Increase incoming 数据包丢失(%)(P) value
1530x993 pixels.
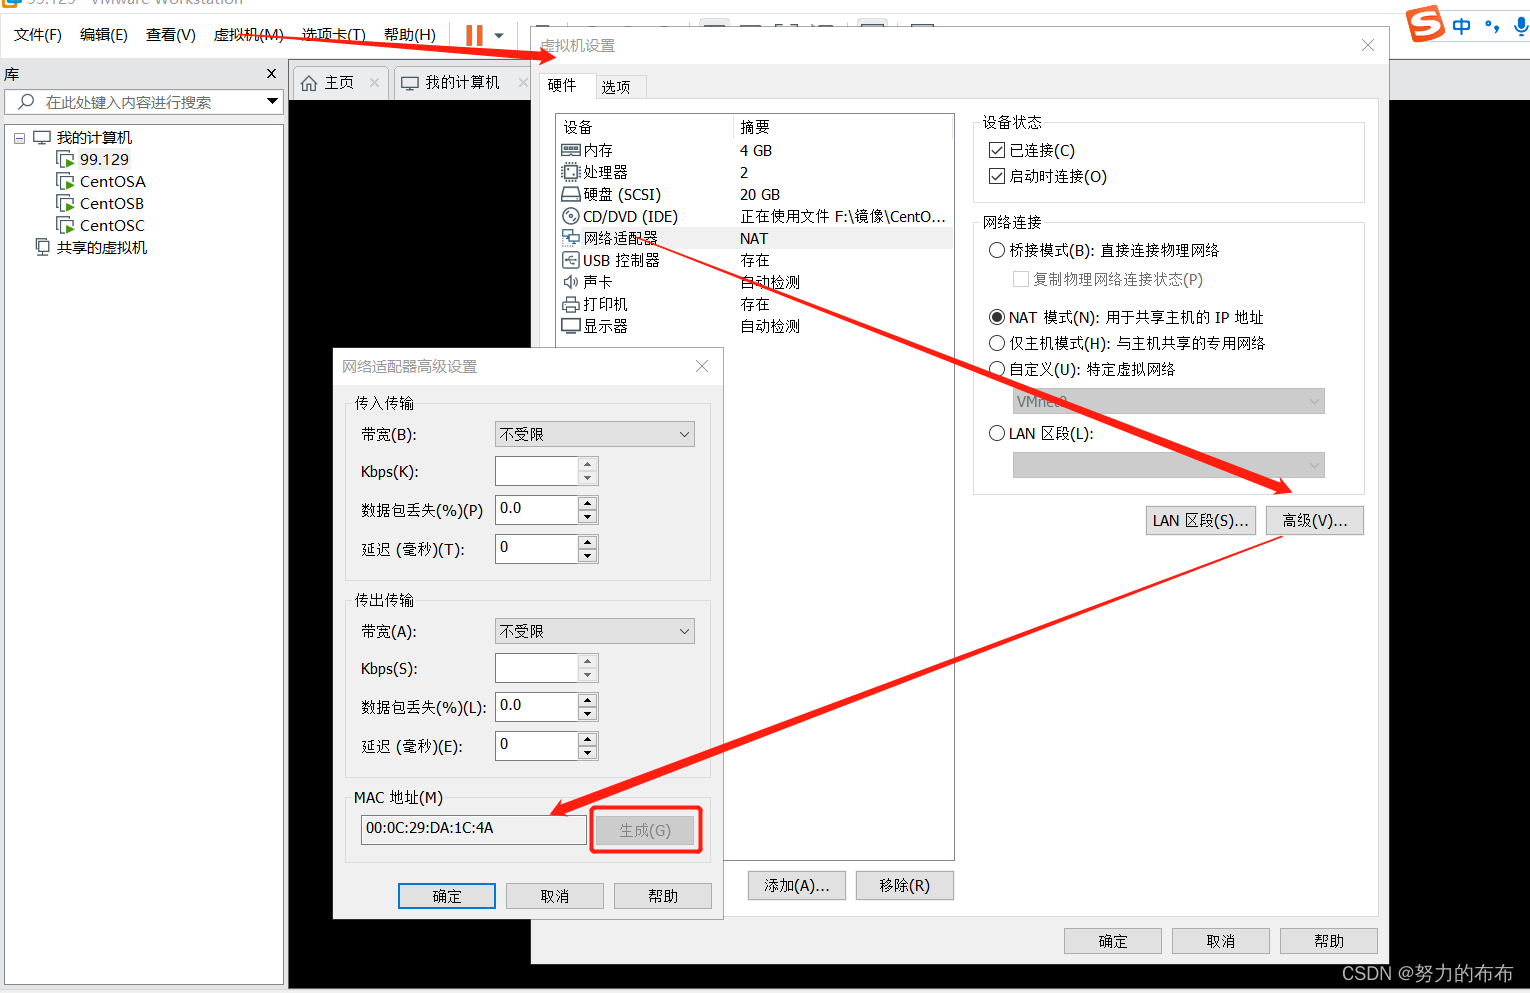click(588, 503)
